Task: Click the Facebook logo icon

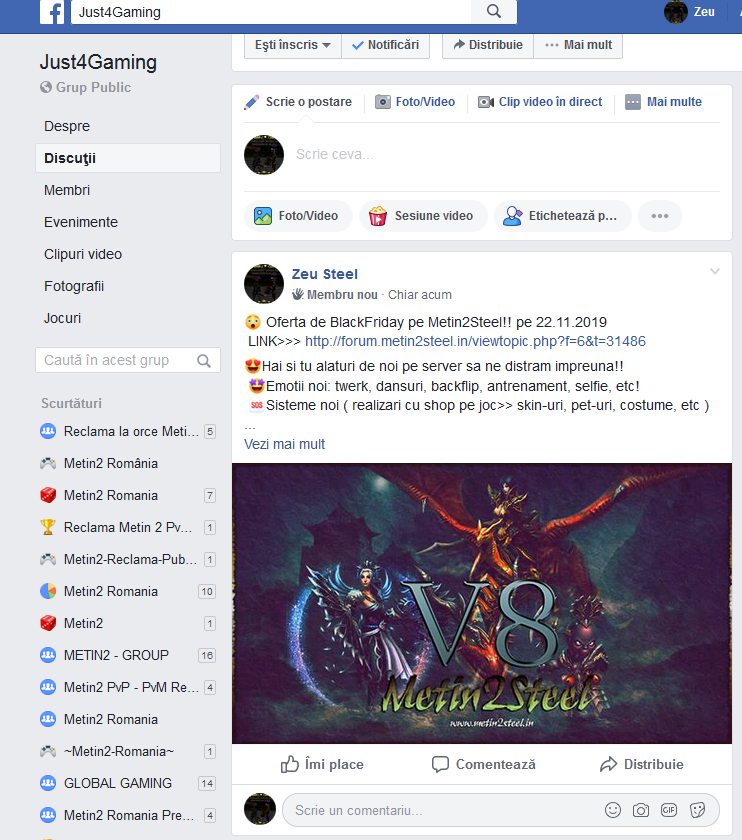Action: [53, 12]
